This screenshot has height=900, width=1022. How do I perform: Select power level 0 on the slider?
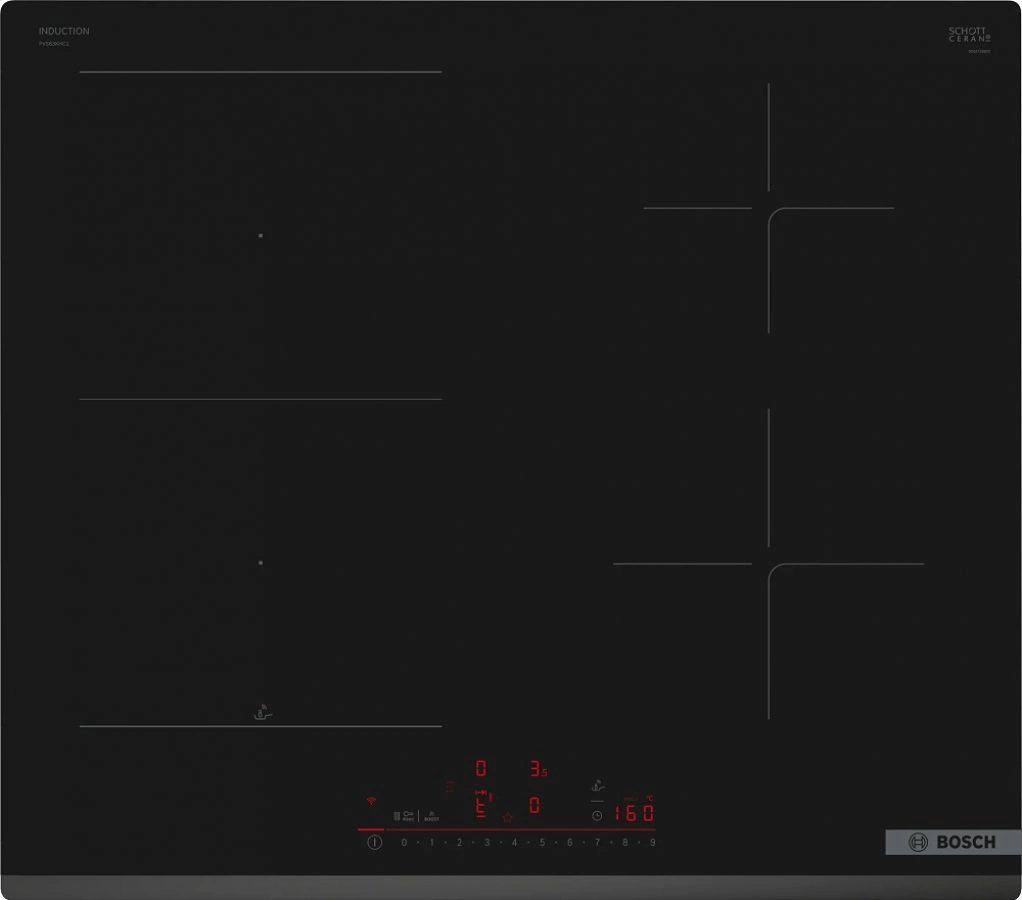pos(404,843)
